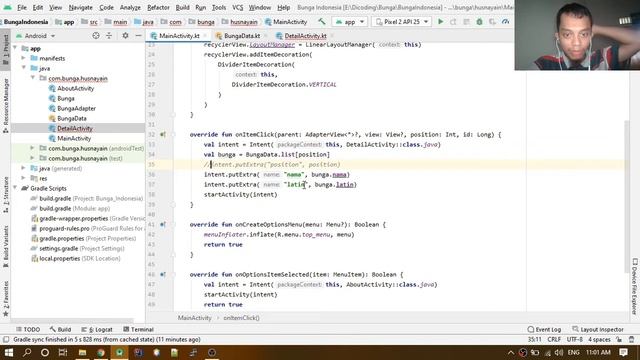Image resolution: width=640 pixels, height=360 pixels.
Task: Select AboutActivity in the project tree
Action: [76, 88]
